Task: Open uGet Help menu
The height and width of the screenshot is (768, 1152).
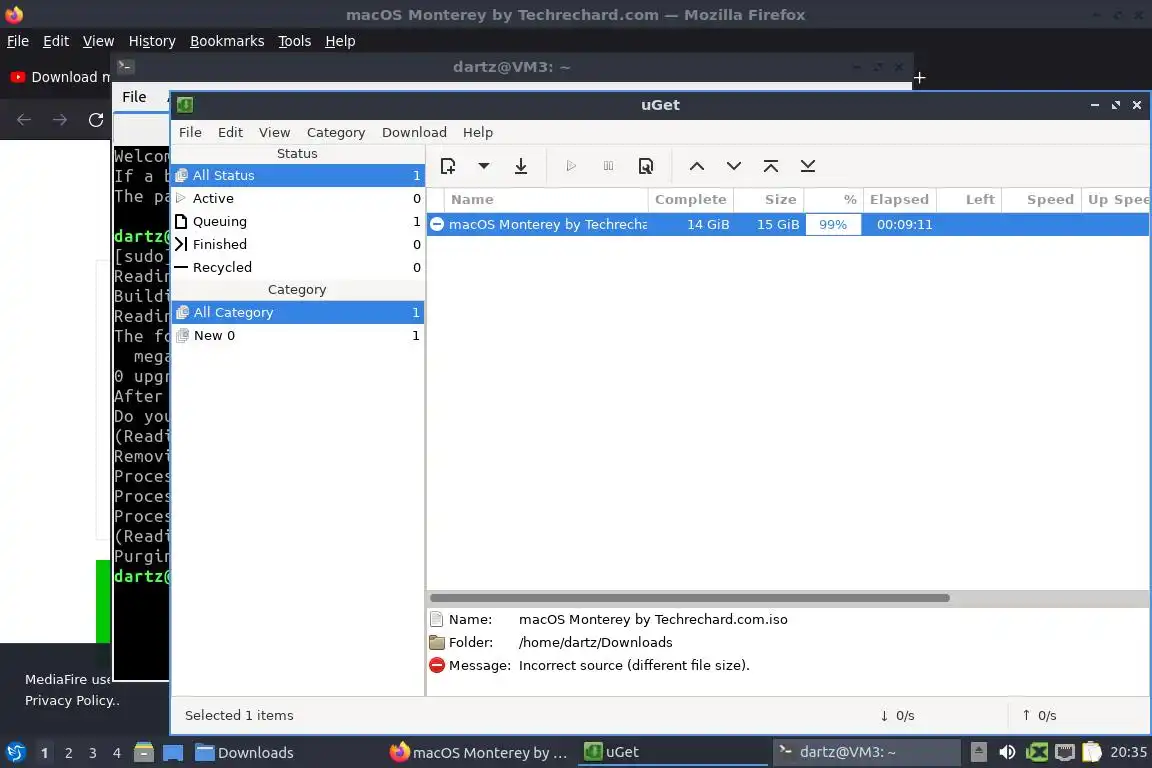Action: (478, 132)
